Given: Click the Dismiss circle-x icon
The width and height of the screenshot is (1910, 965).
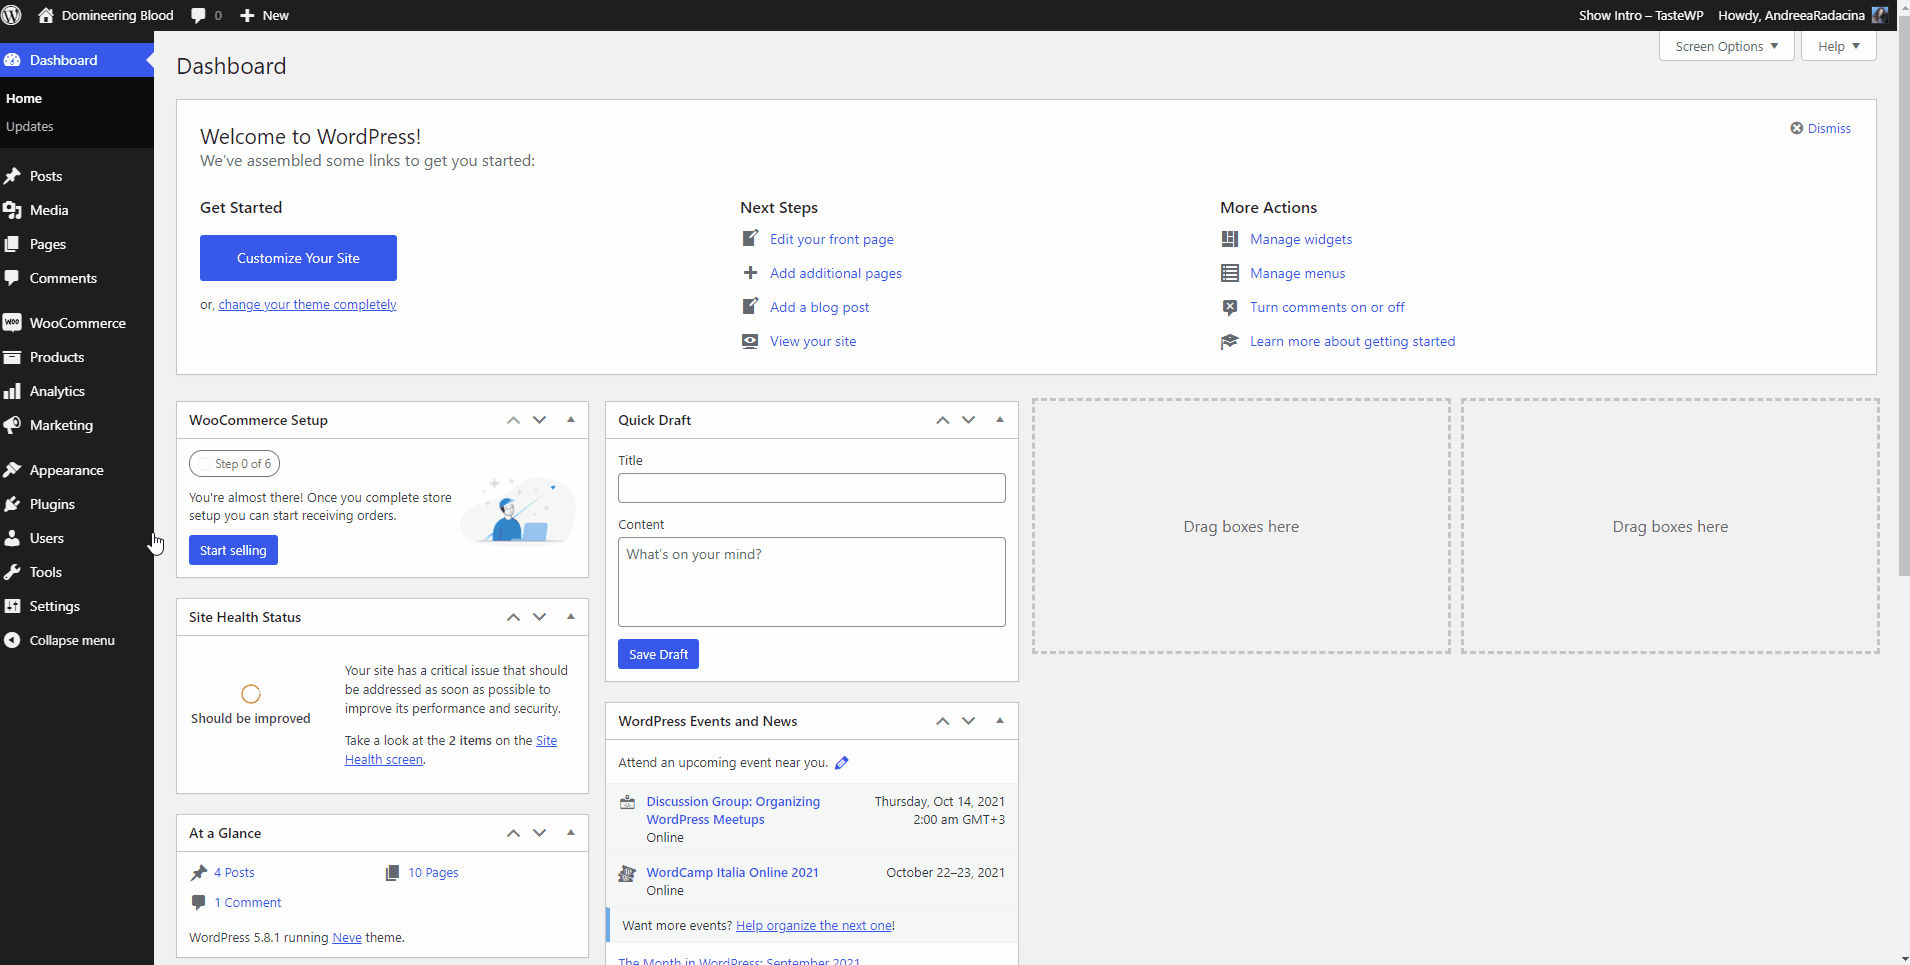Looking at the screenshot, I should point(1796,128).
